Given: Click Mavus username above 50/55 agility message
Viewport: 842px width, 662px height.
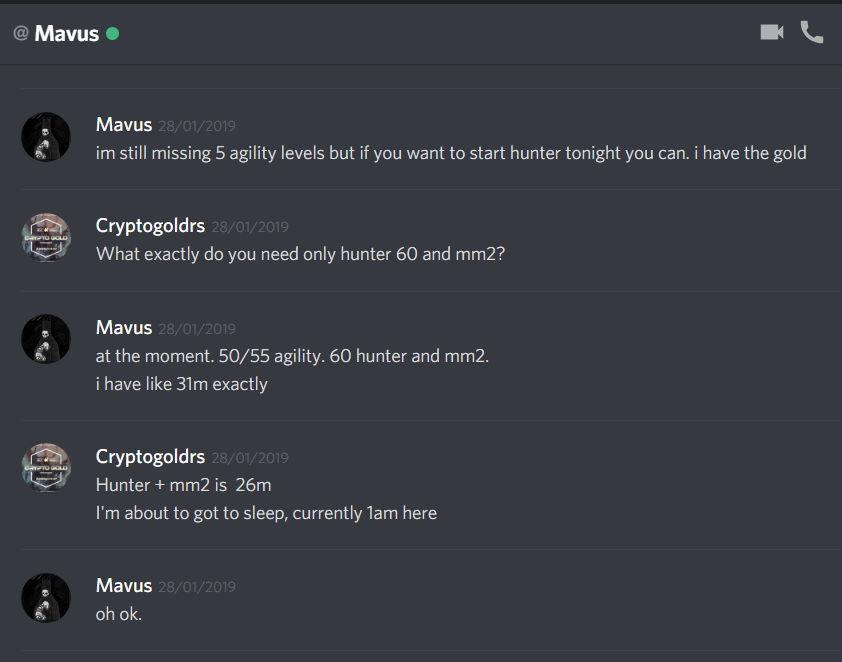Looking at the screenshot, I should click(124, 327).
